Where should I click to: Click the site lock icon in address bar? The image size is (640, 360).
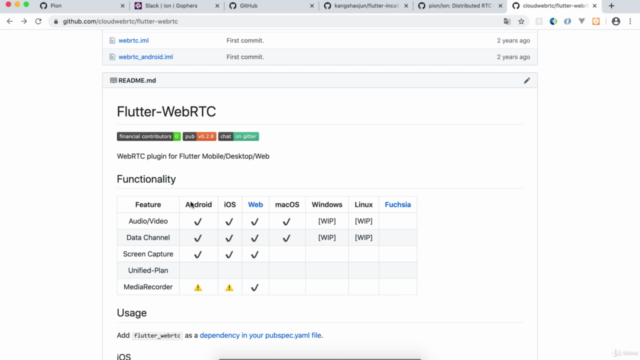(56, 21)
